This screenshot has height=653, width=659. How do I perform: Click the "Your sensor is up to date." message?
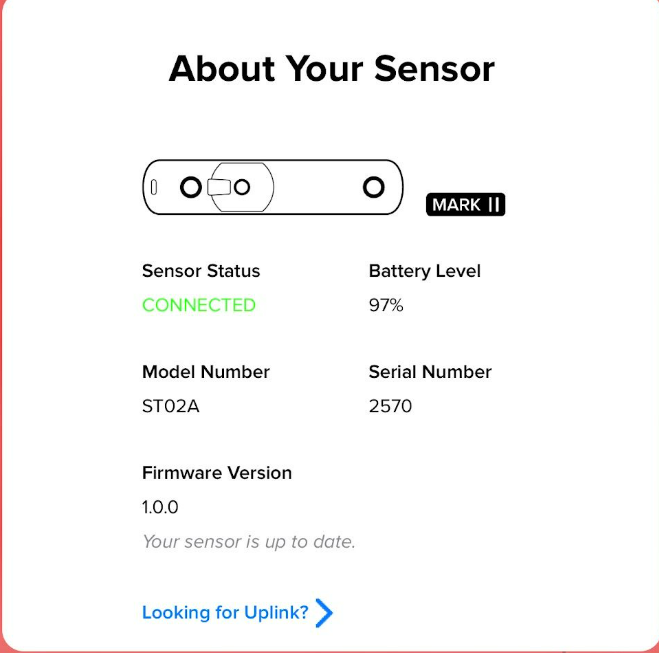coord(249,542)
